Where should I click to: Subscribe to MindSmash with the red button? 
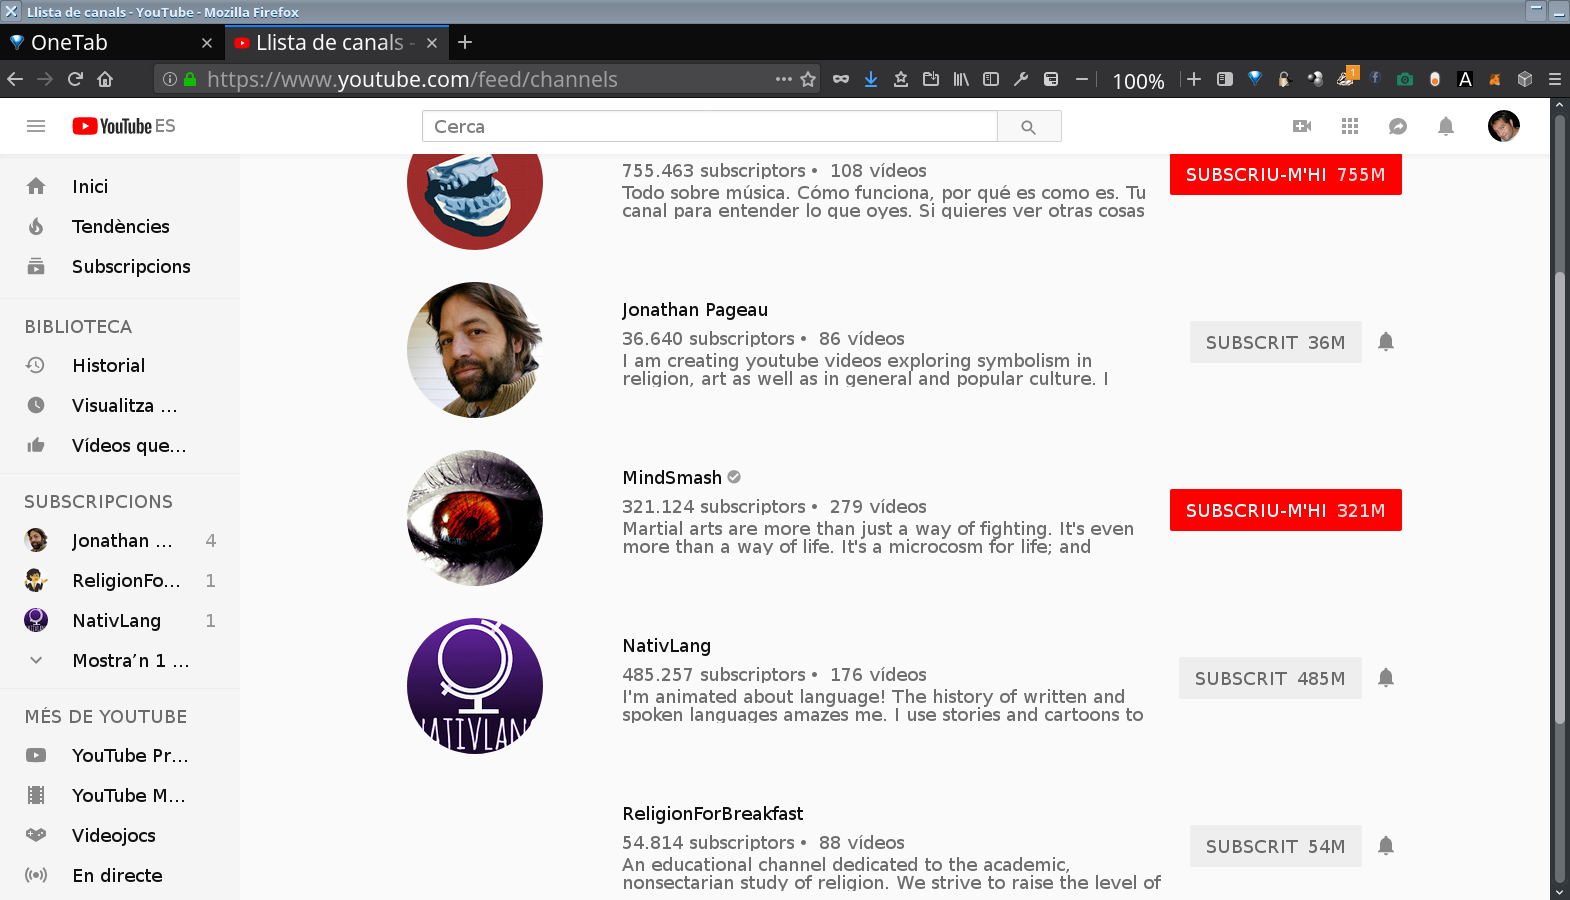tap(1286, 510)
